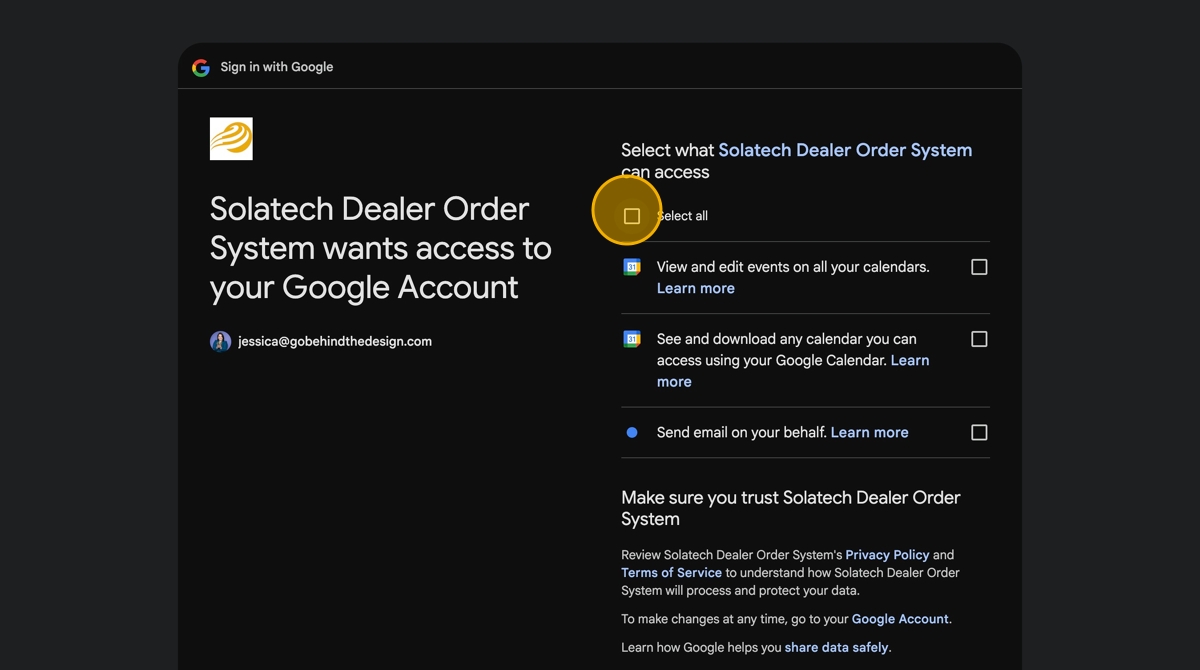Click the Sign in with Google header text

coord(277,67)
